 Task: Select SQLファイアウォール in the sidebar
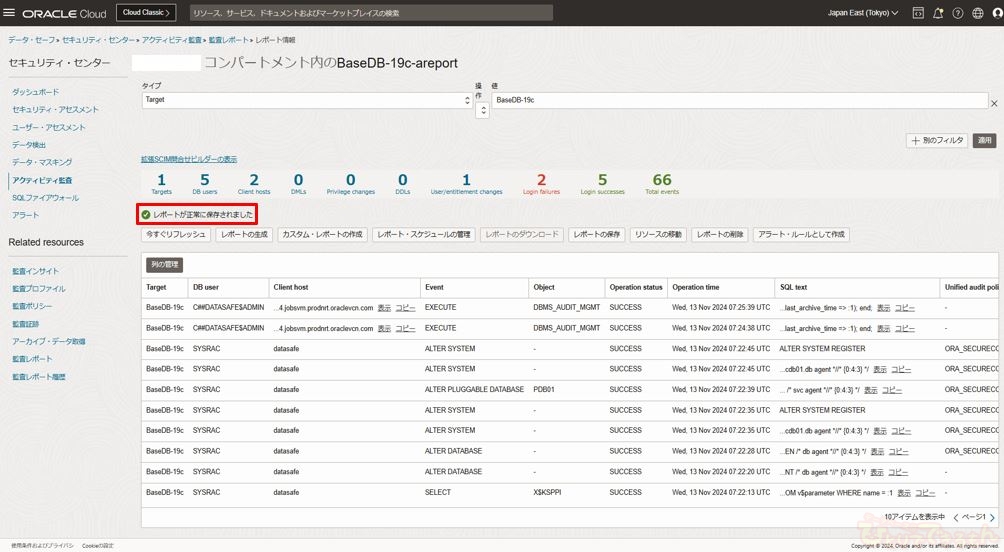[45, 198]
